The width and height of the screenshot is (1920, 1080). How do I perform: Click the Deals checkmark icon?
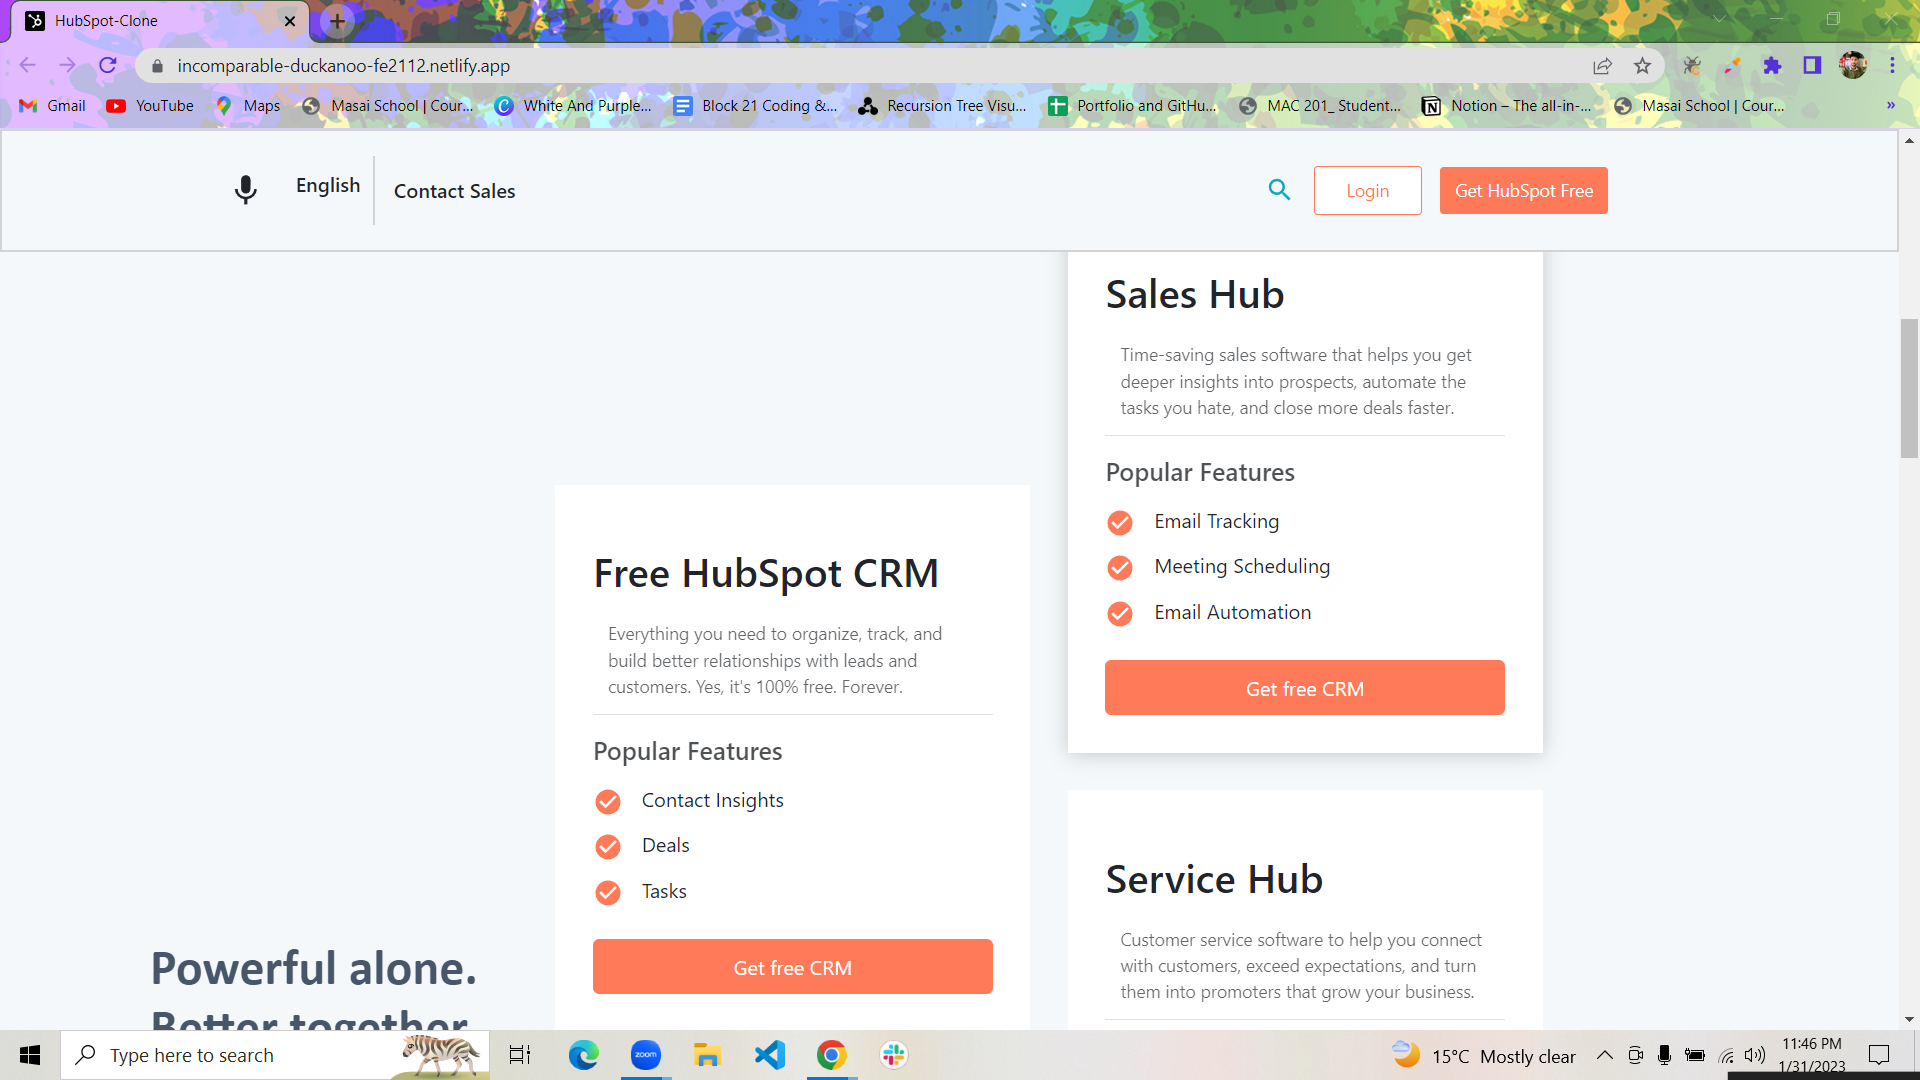pos(607,847)
